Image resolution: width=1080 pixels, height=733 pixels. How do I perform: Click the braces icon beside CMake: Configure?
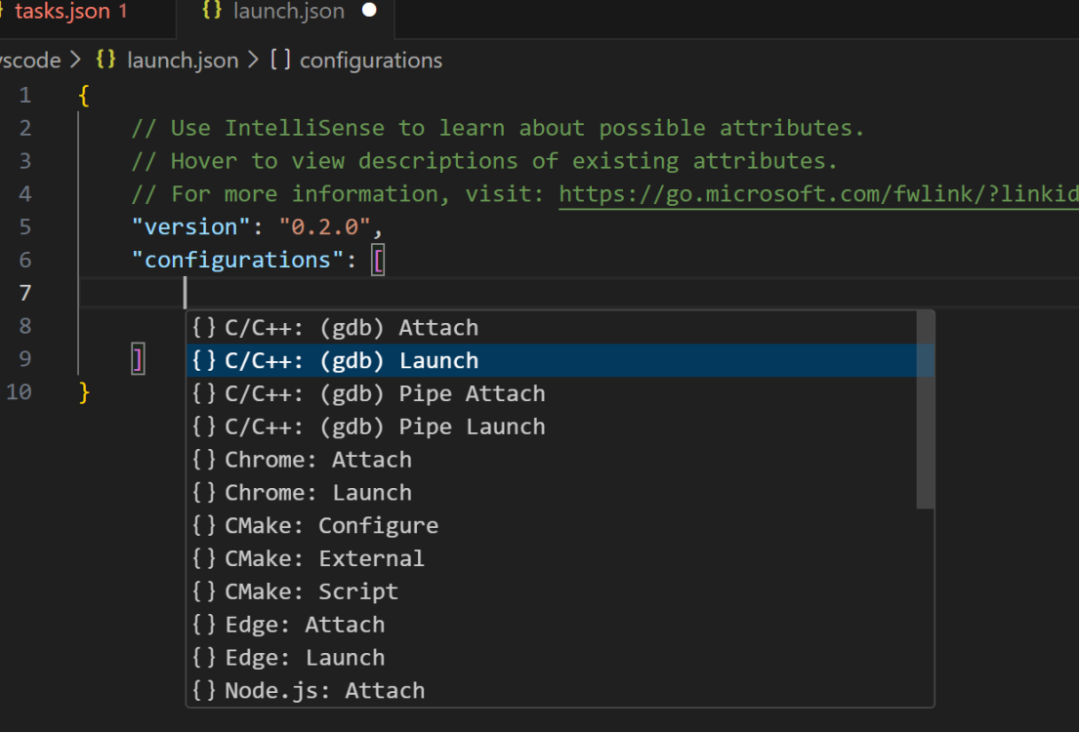204,525
